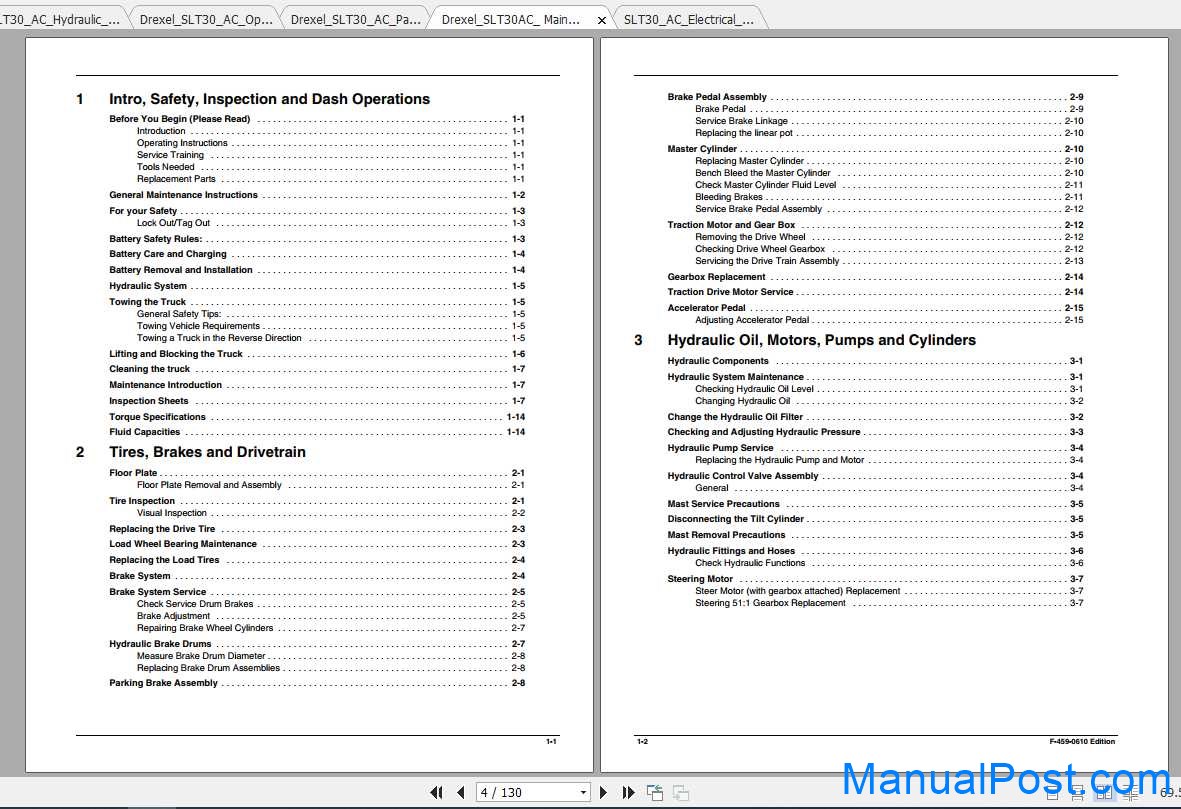Screen dimensions: 1181x809
Task: Click the 'Measure Brake Drum Diameter' entry
Action: [331, 656]
